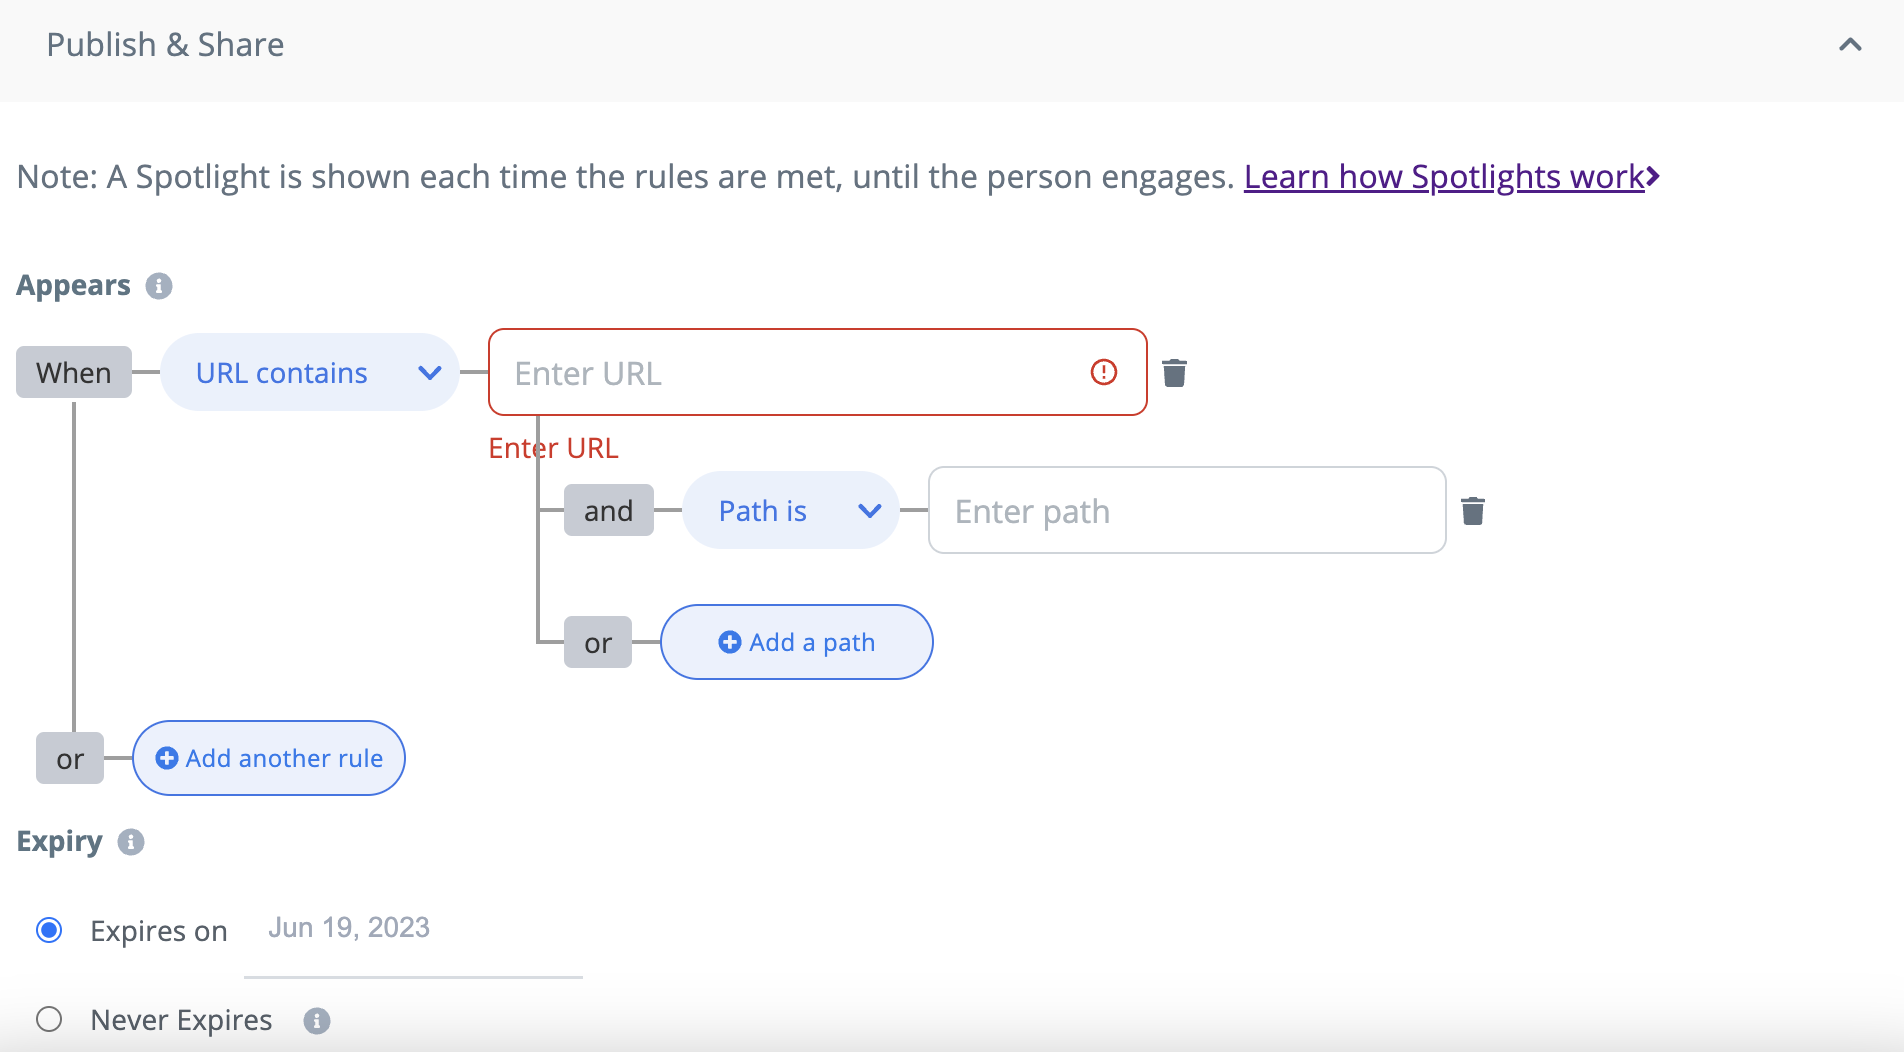Click the info icon next to Appears
This screenshot has width=1904, height=1052.
click(159, 286)
